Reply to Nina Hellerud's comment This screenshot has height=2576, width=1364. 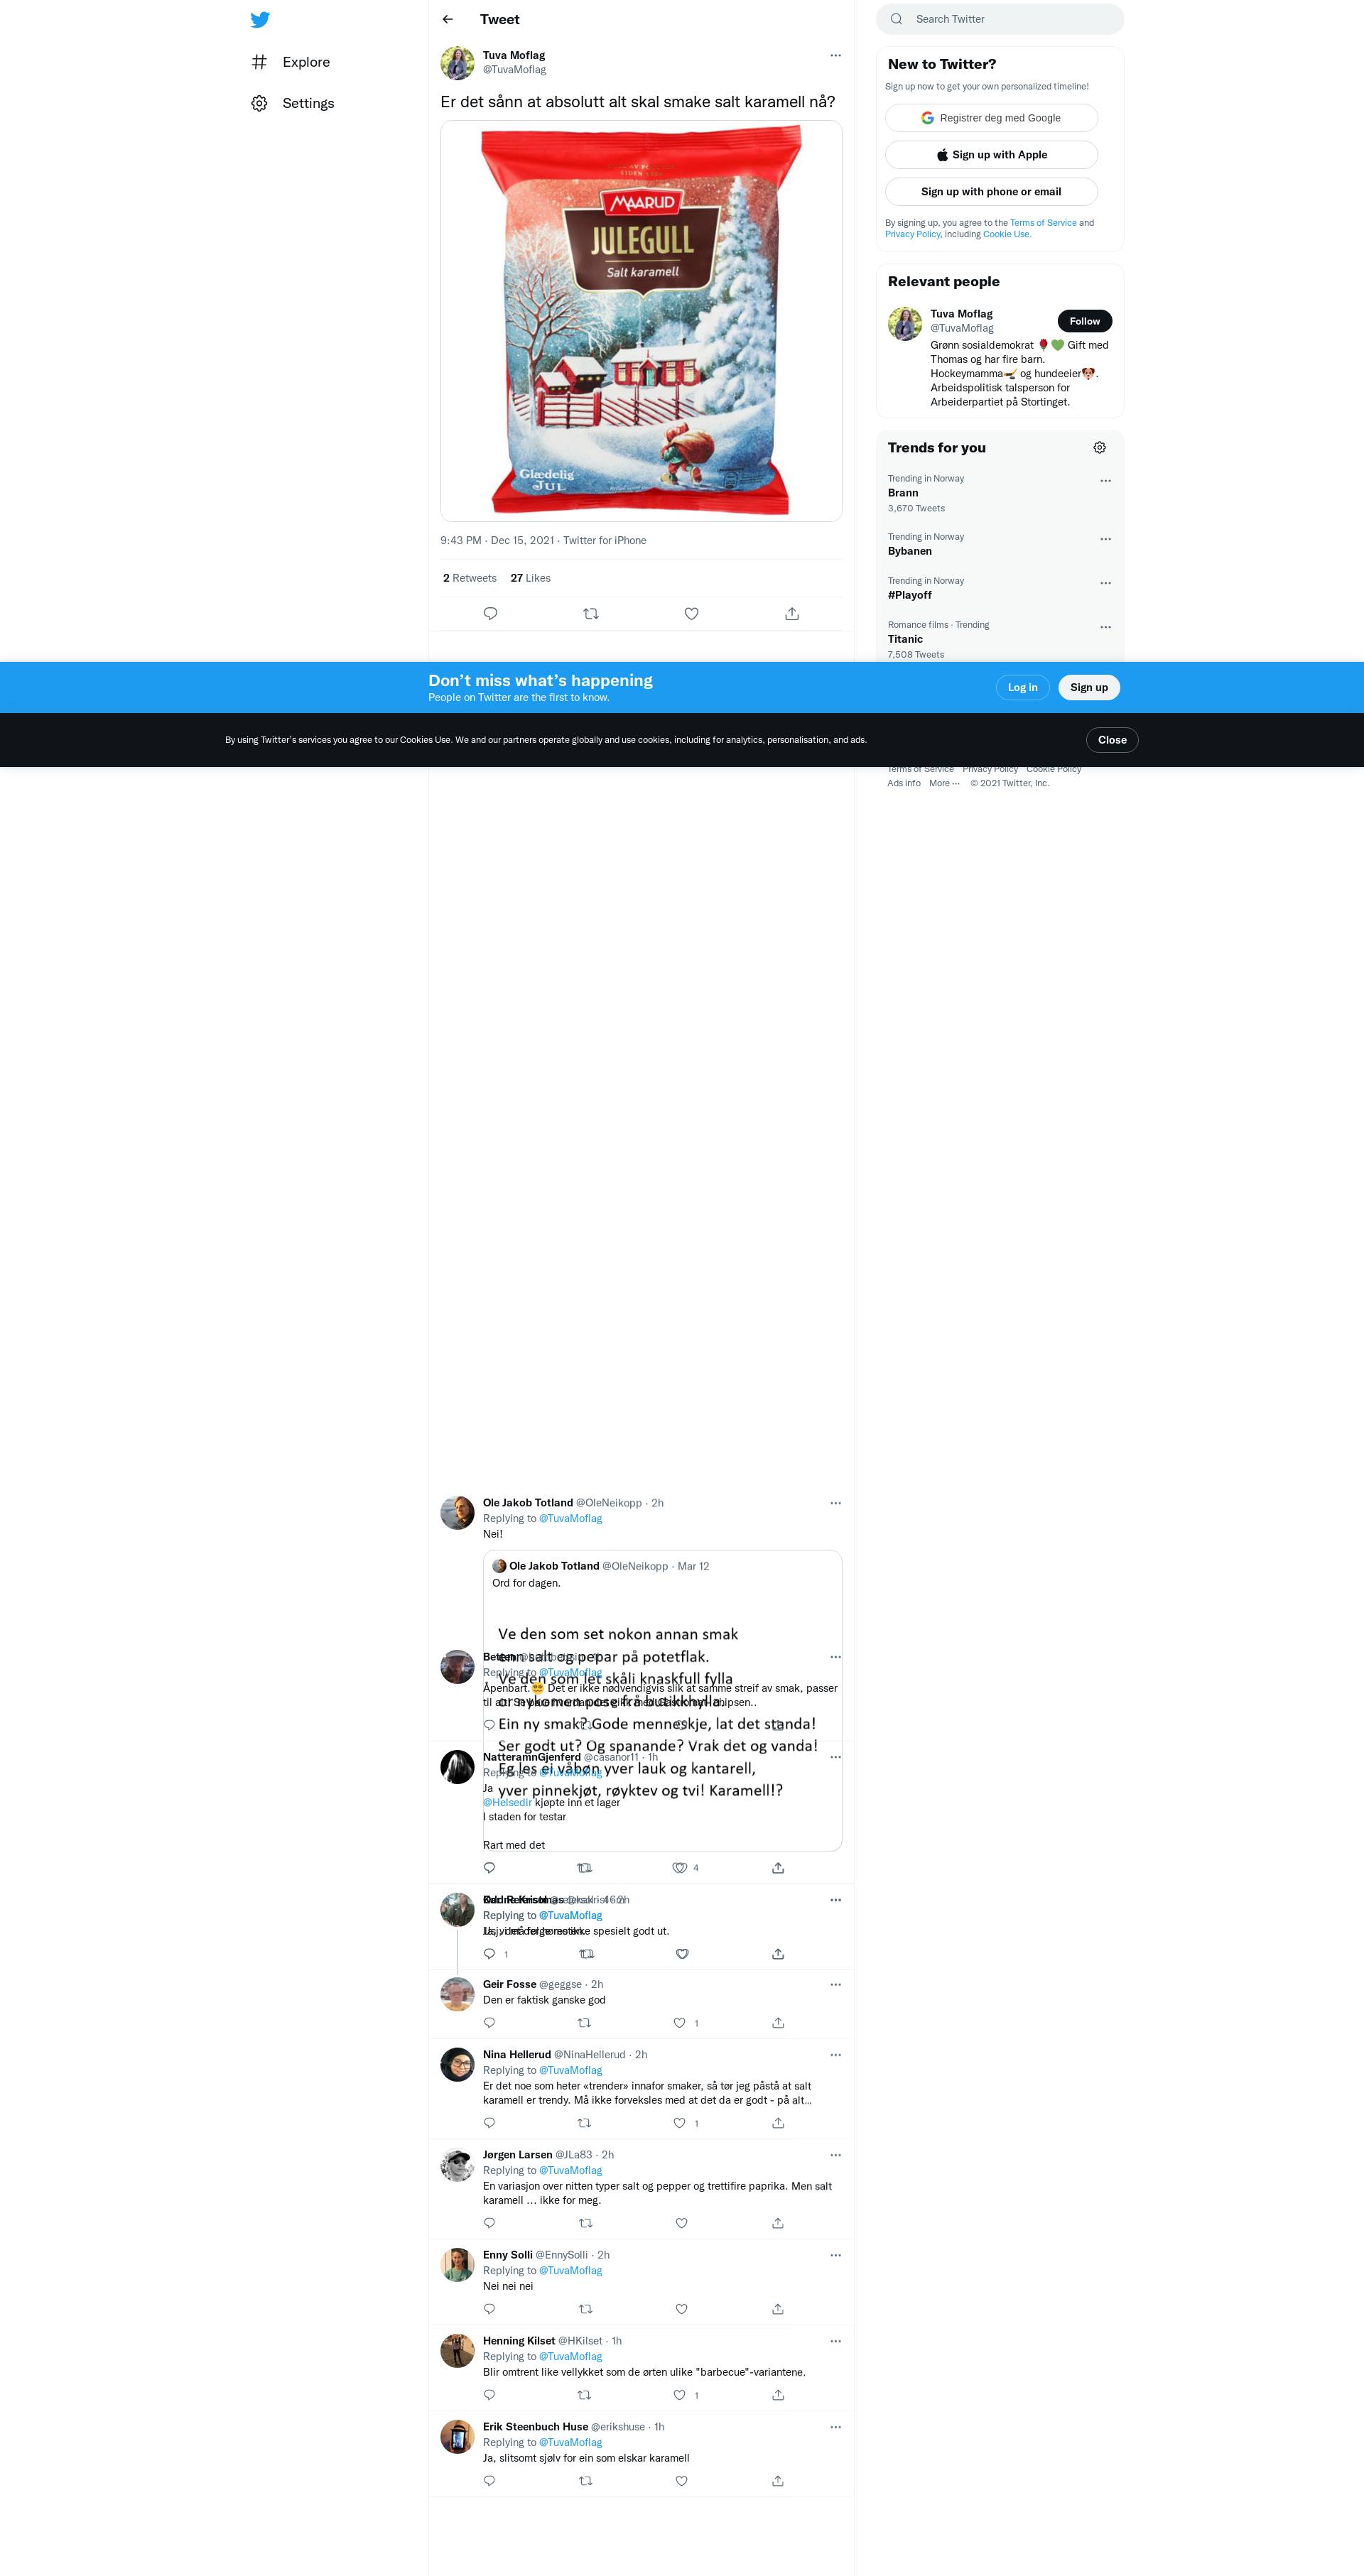(489, 2123)
